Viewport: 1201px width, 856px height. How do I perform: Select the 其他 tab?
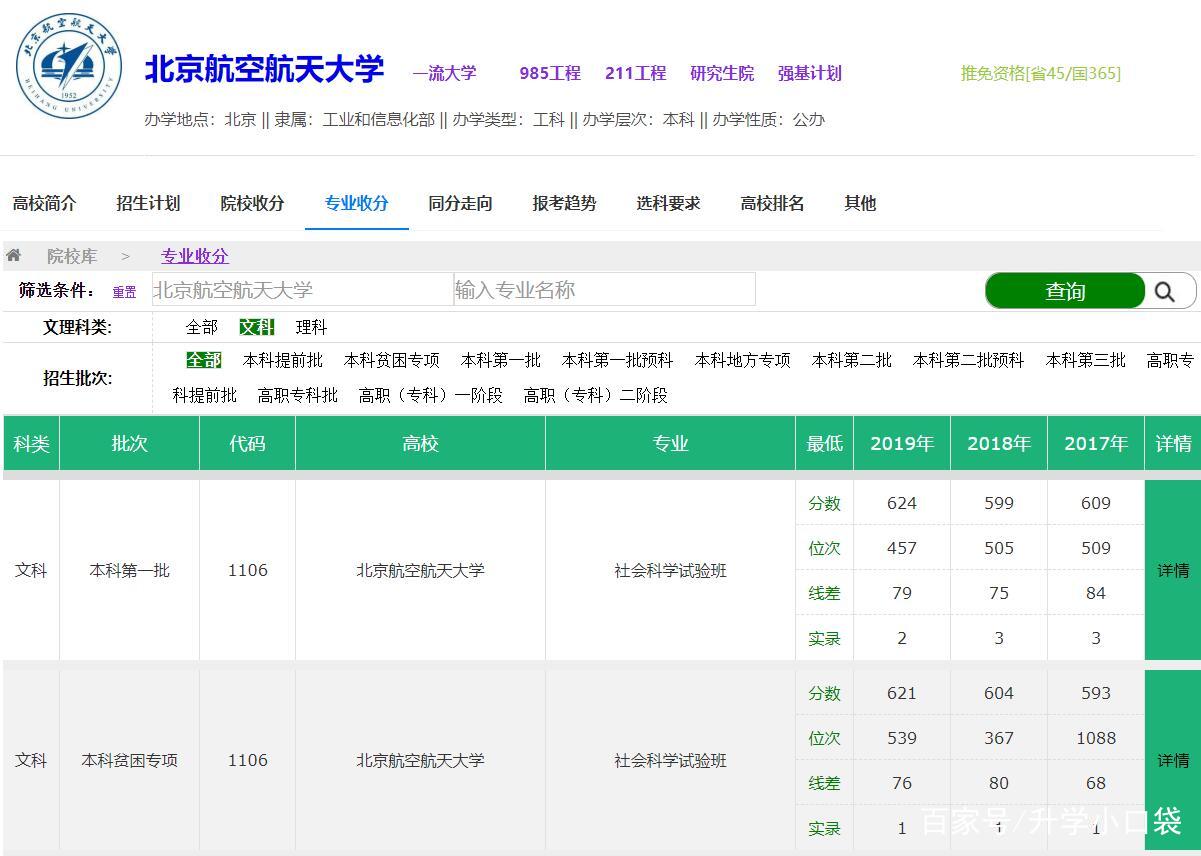pyautogui.click(x=860, y=203)
